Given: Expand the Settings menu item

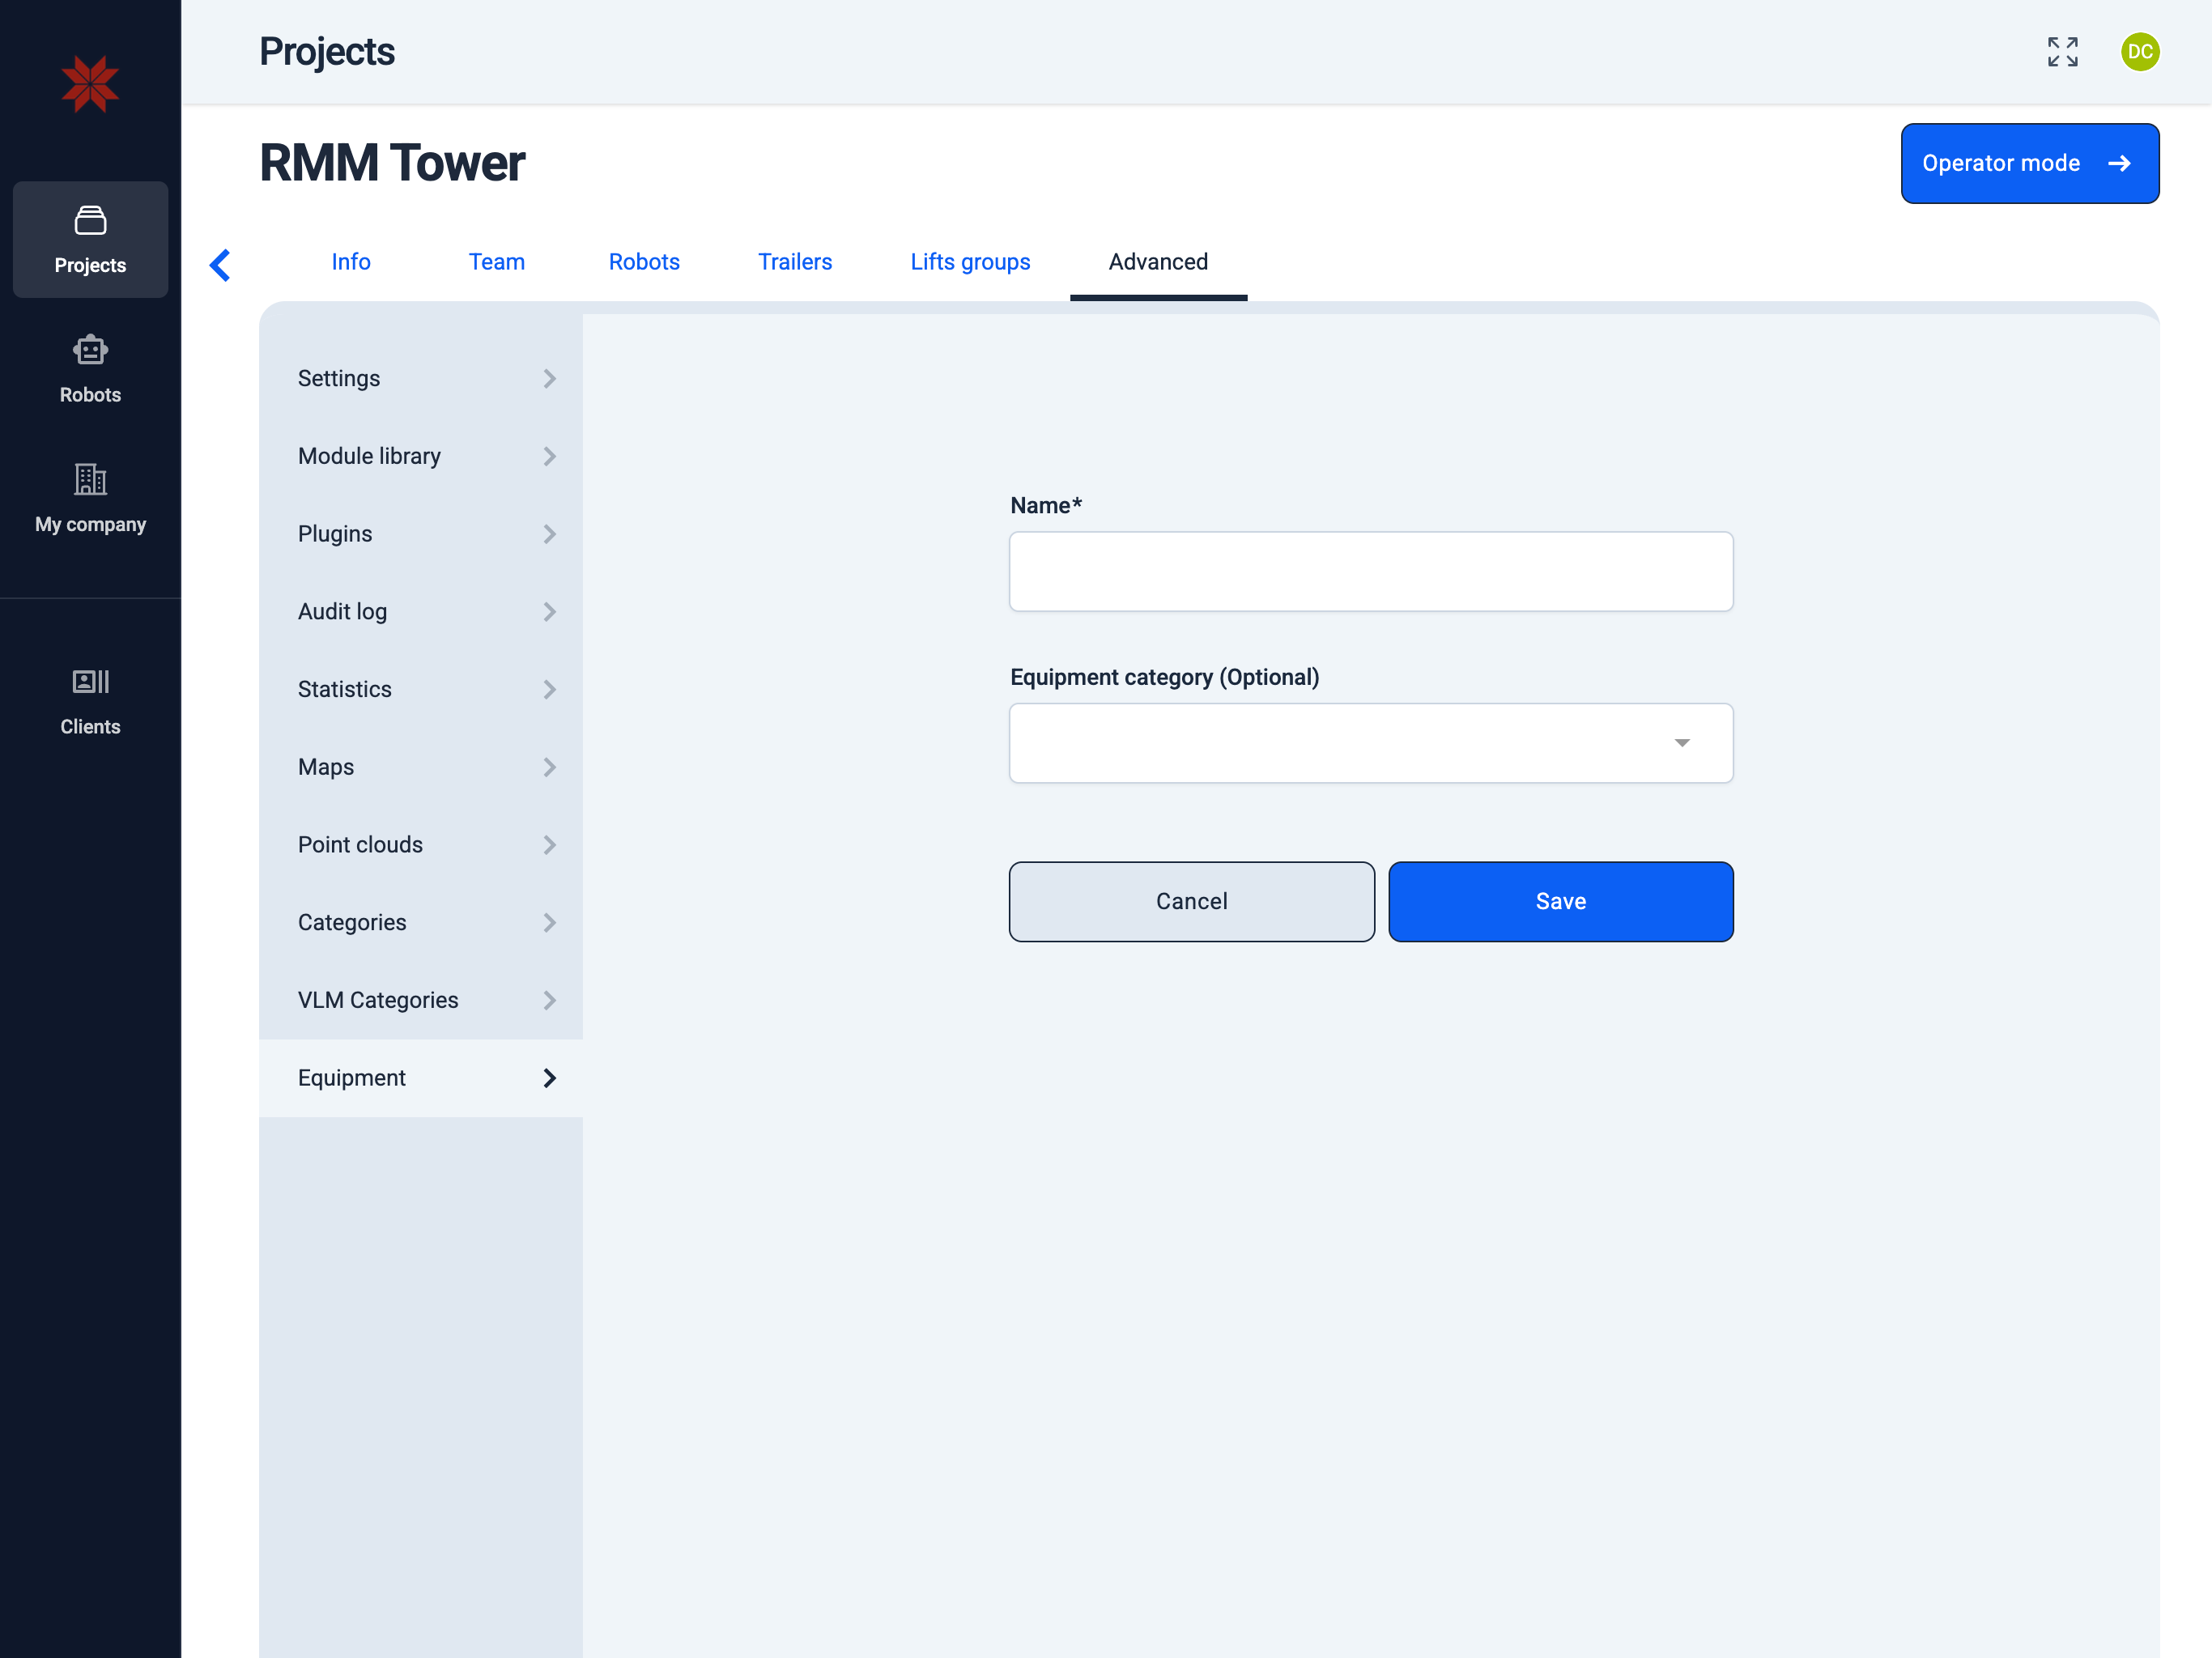Looking at the screenshot, I should coord(421,378).
